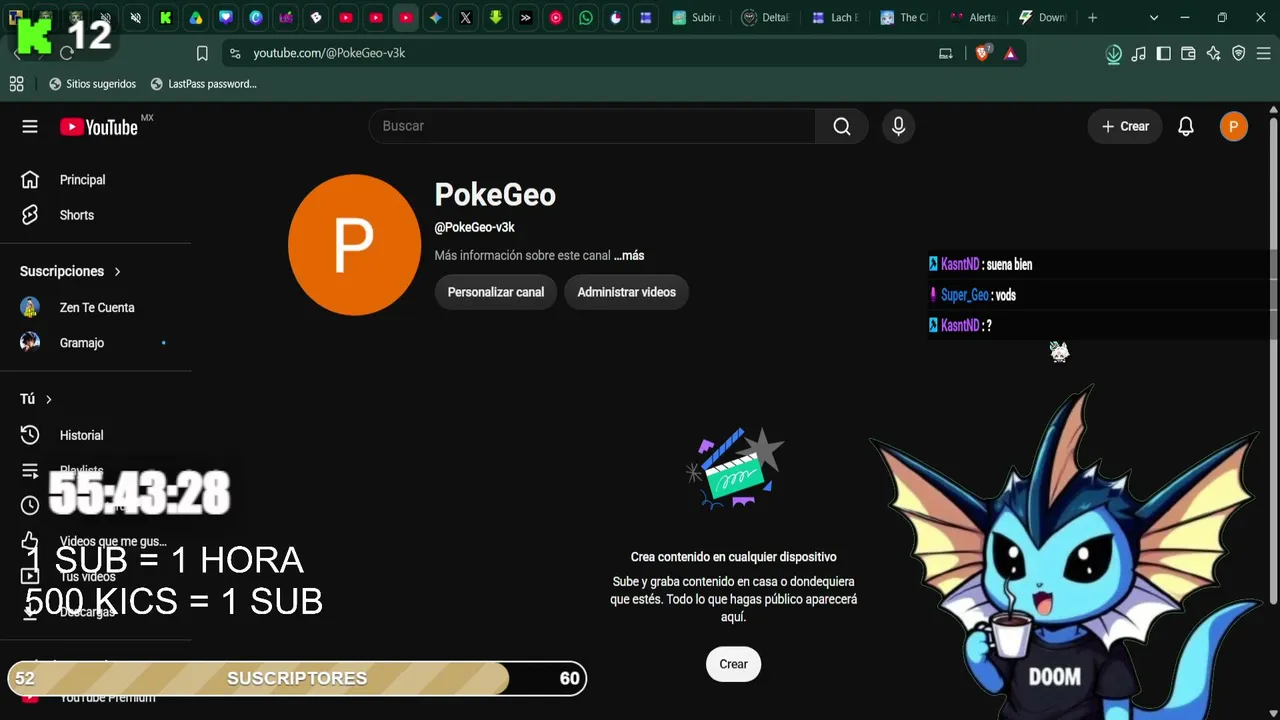Click the Administrar videos button
1280x720 pixels.
626,292
